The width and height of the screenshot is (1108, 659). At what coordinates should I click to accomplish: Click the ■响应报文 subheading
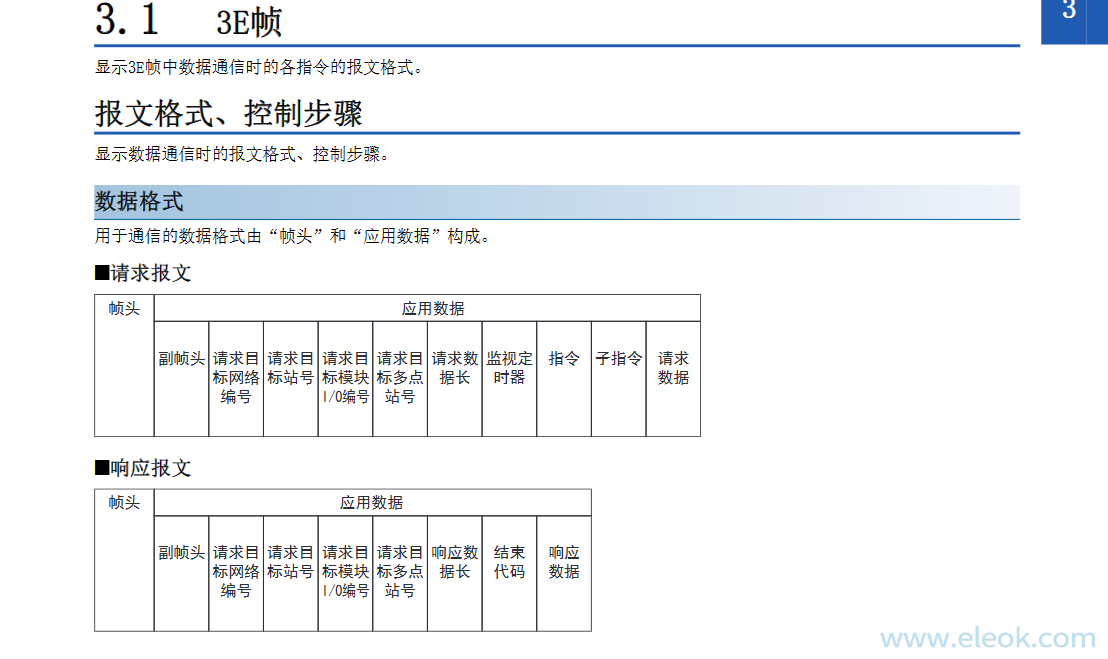[142, 468]
